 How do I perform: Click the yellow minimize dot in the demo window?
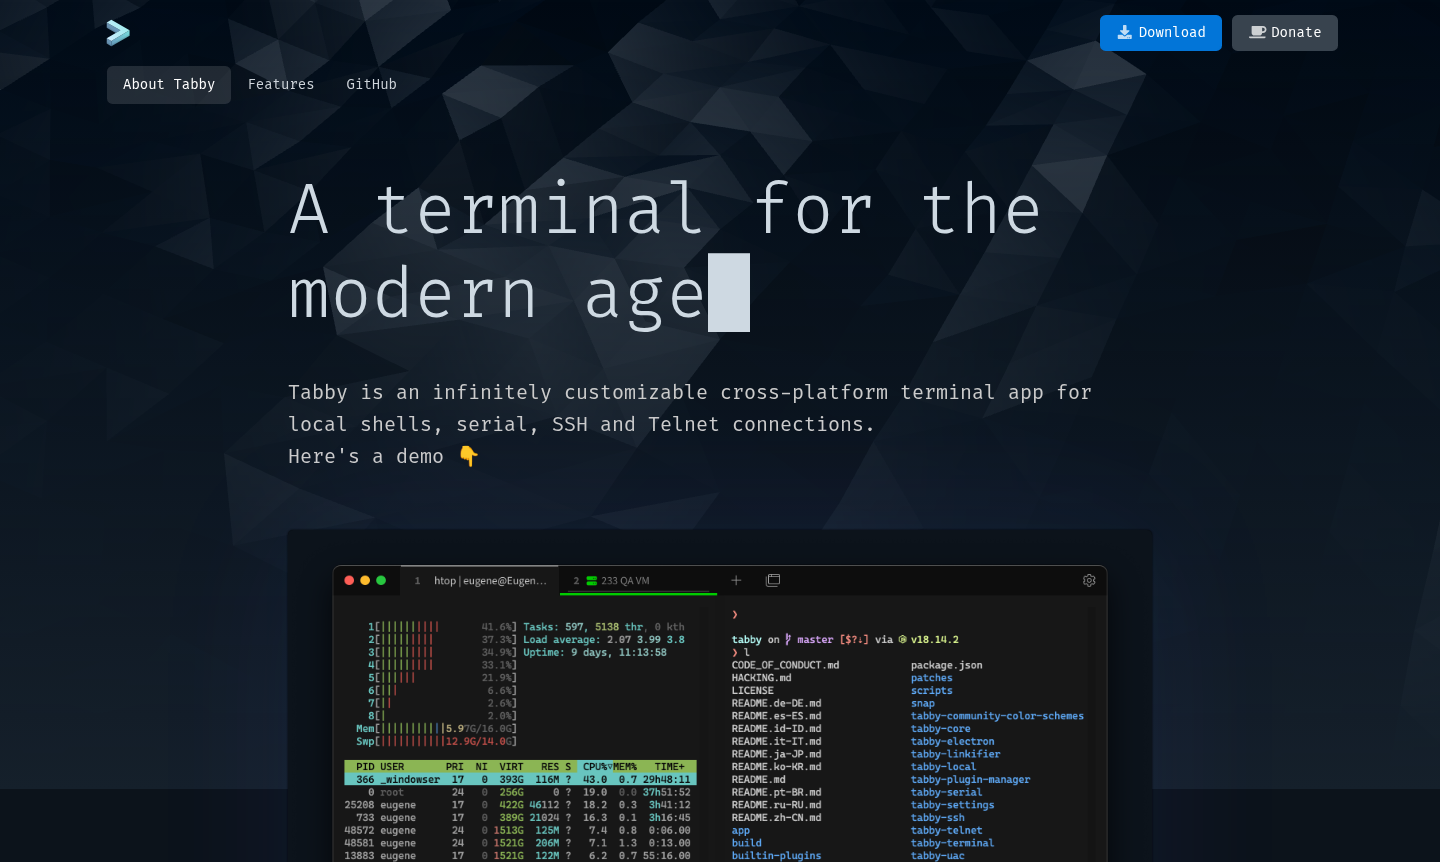pos(365,580)
